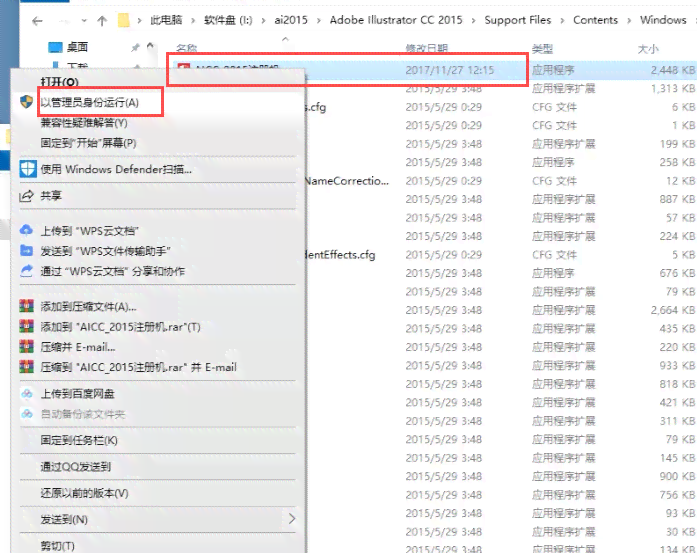Open Support Files breadcrumb

[x=517, y=20]
